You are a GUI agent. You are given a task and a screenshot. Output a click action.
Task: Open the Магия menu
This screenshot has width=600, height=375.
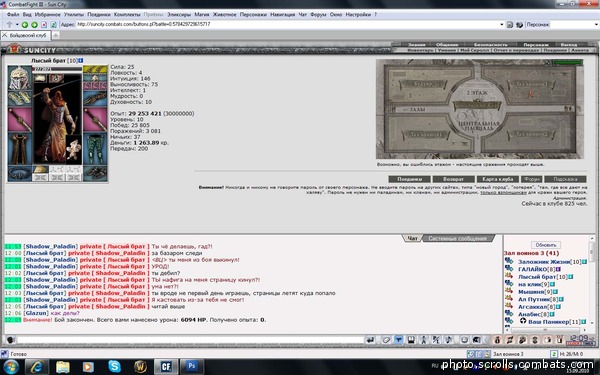tap(201, 15)
